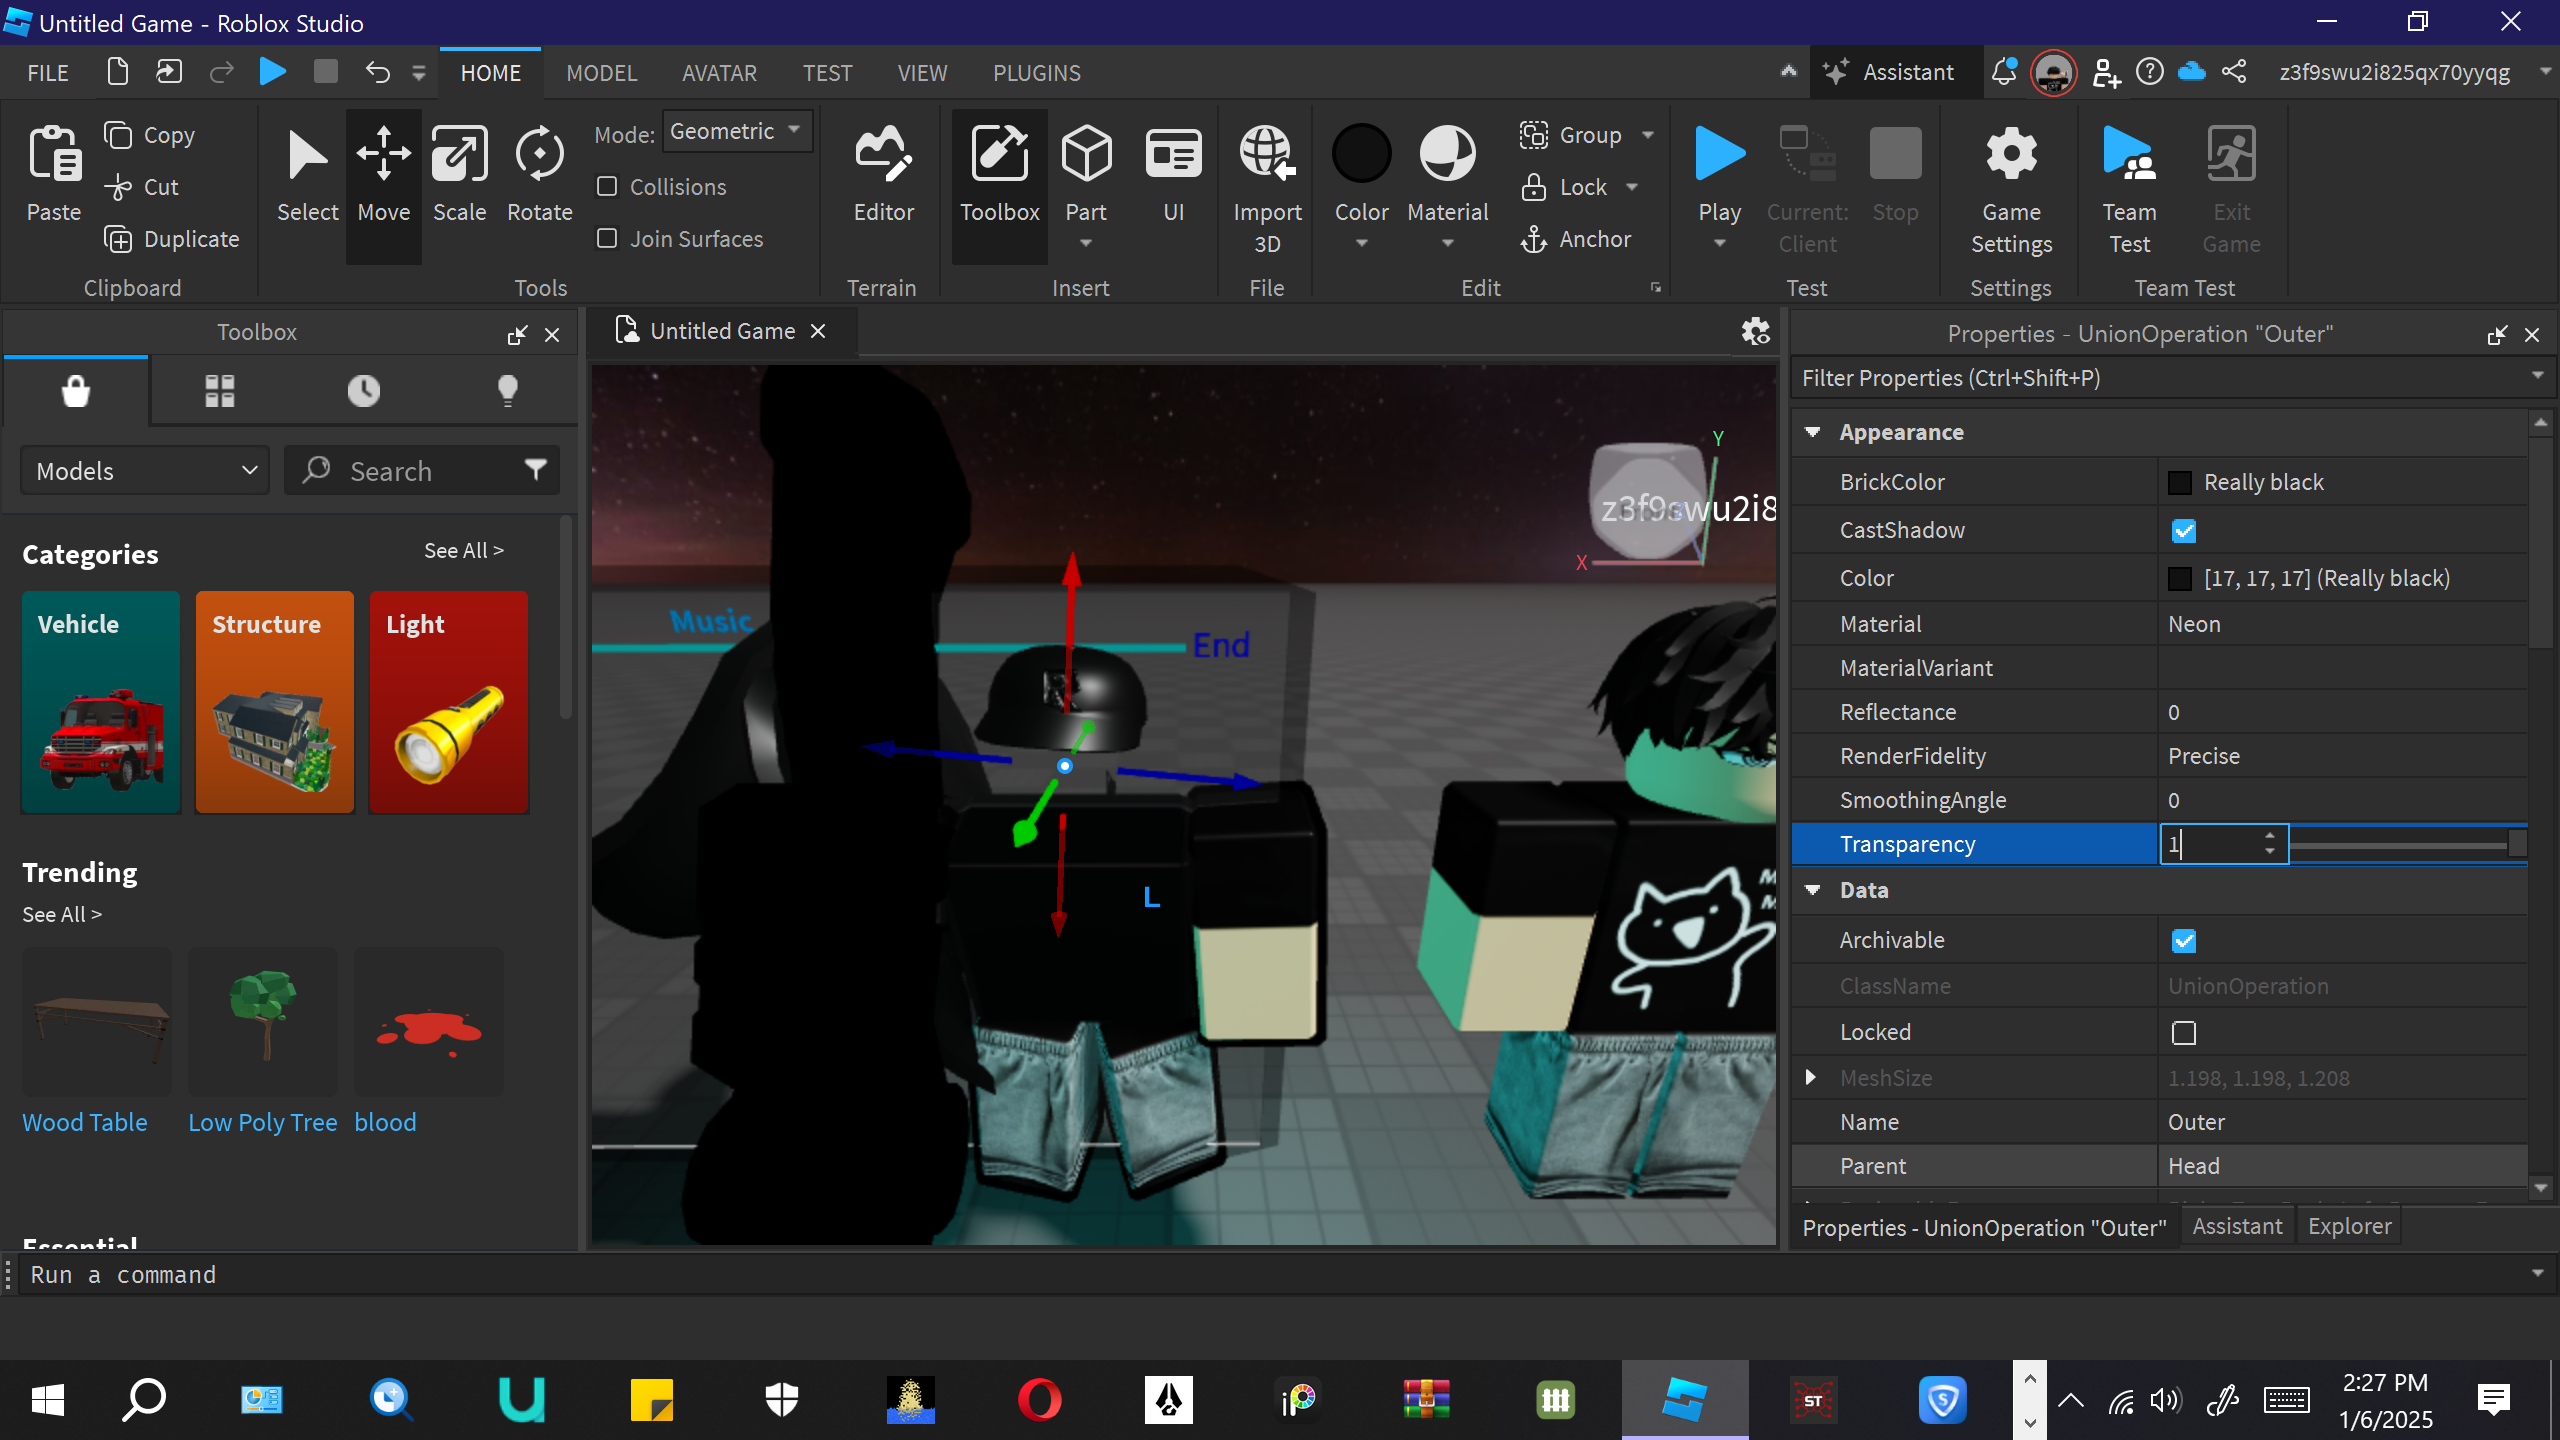2560x1440 pixels.
Task: Switch to the MODEL ribbon tab
Action: click(x=601, y=73)
